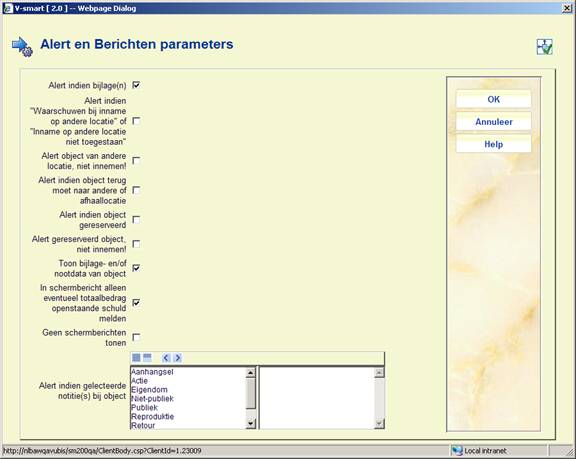
Task: Click the blue arrow gear header icon
Action: [22, 47]
